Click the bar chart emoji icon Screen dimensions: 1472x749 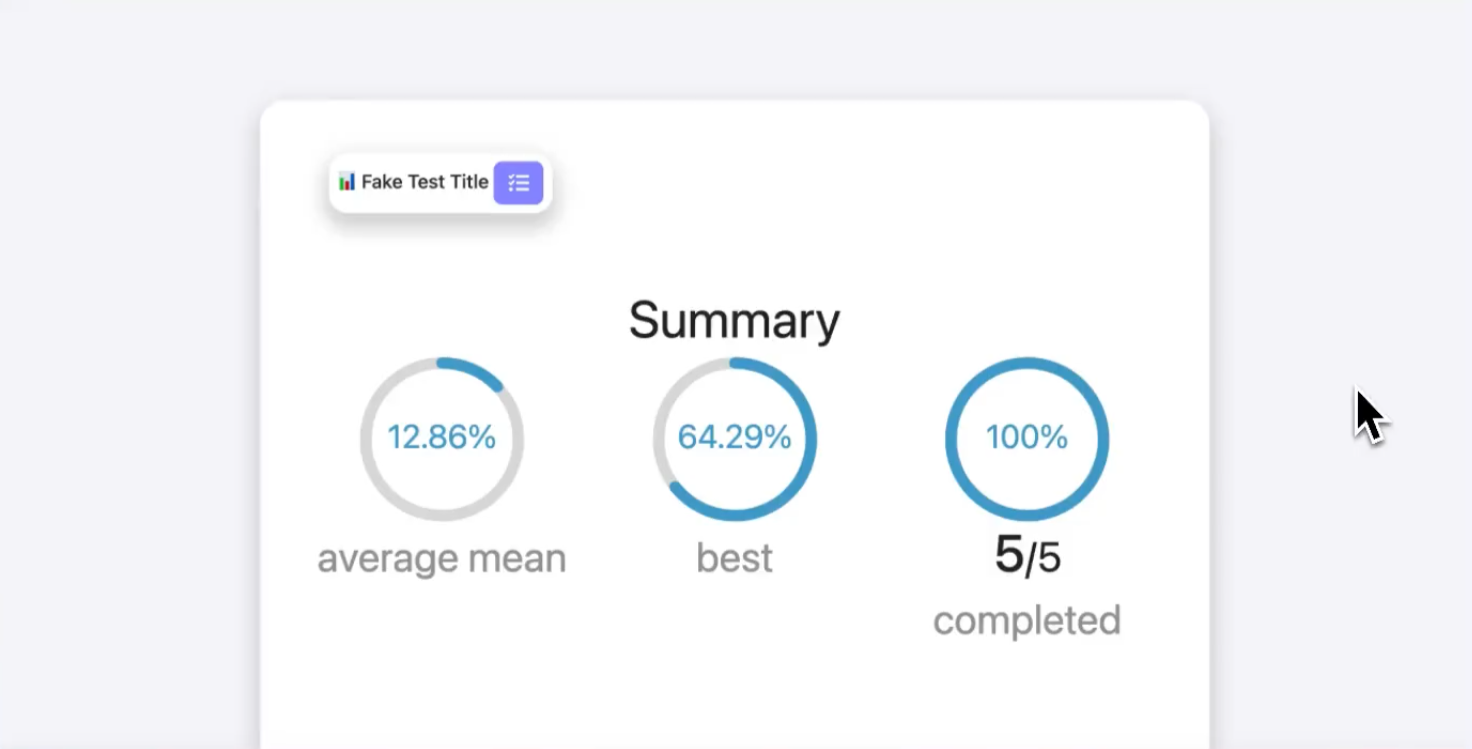click(x=347, y=182)
